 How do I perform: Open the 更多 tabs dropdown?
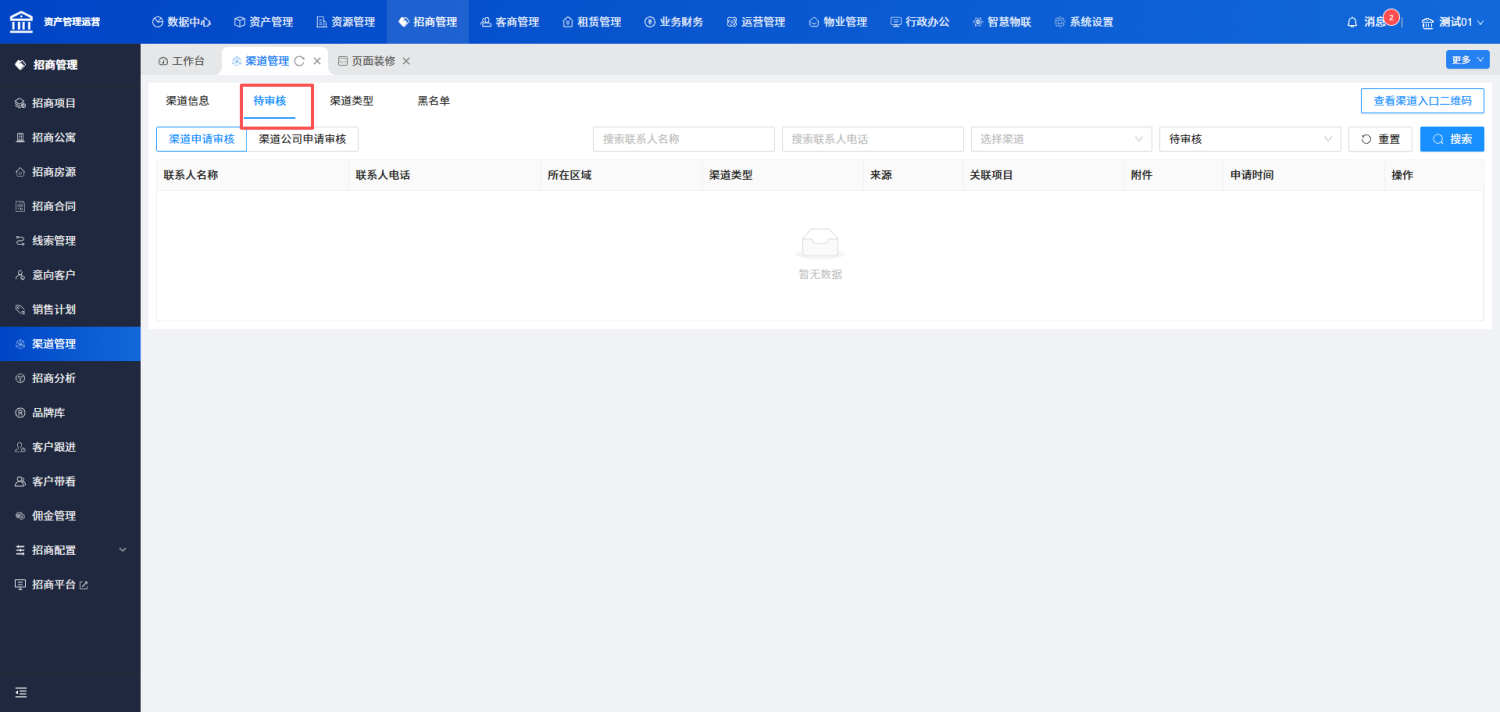click(x=1467, y=60)
